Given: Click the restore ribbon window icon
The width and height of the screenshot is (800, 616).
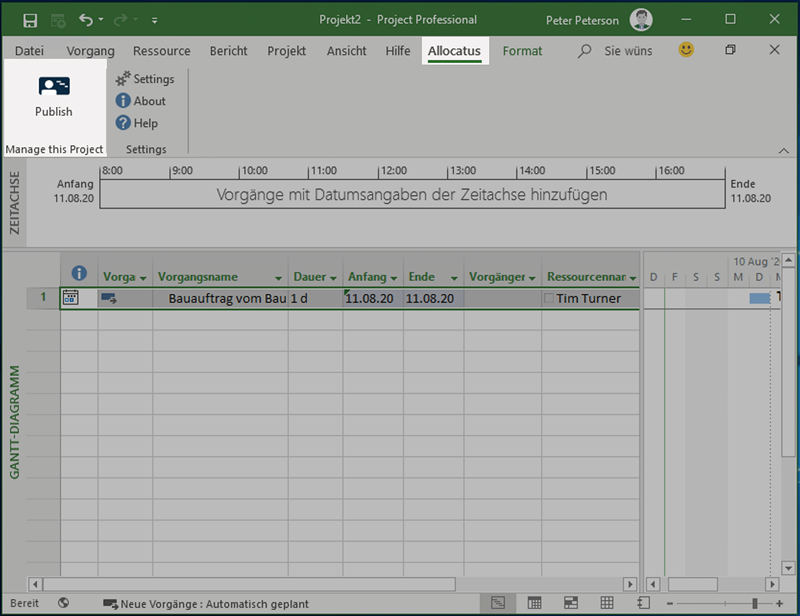Looking at the screenshot, I should [730, 50].
